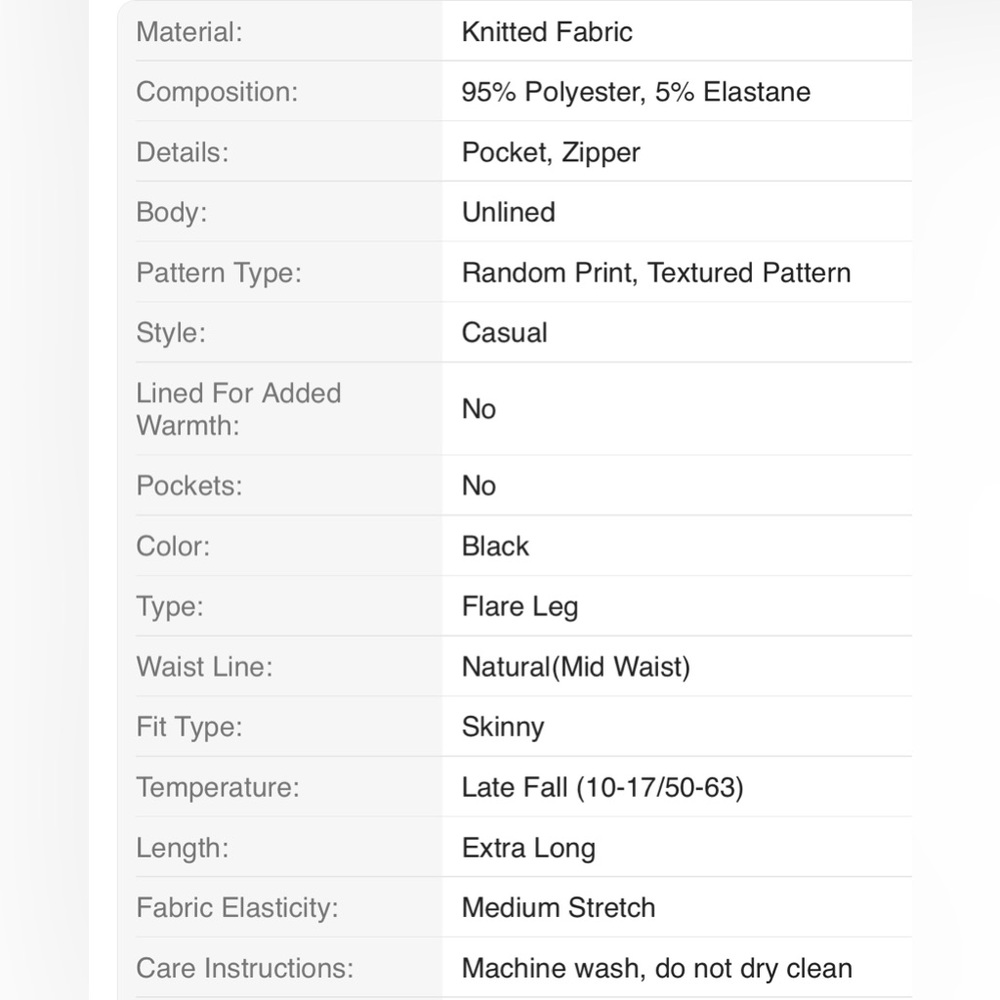Click the Black color value
Viewport: 1000px width, 1000px height.
click(x=495, y=546)
